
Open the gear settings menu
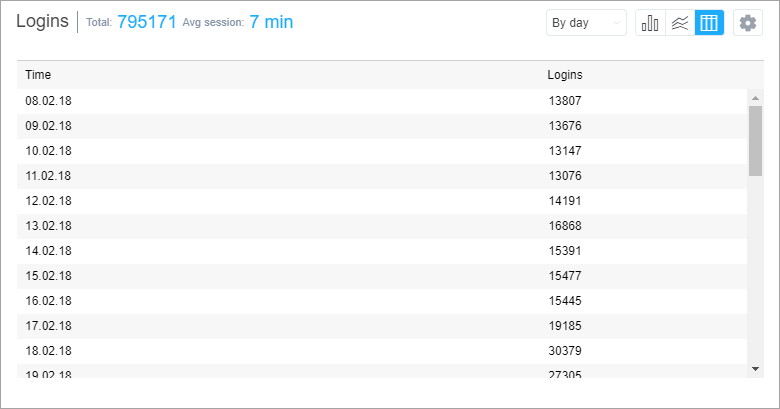click(748, 23)
